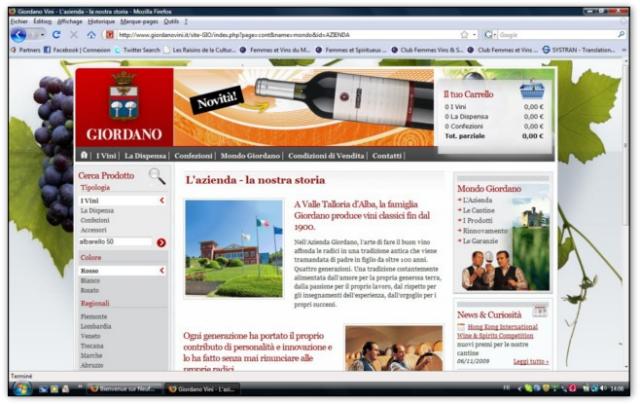The image size is (640, 404).
Task: Click the browser URL address field
Action: [x=286, y=35]
